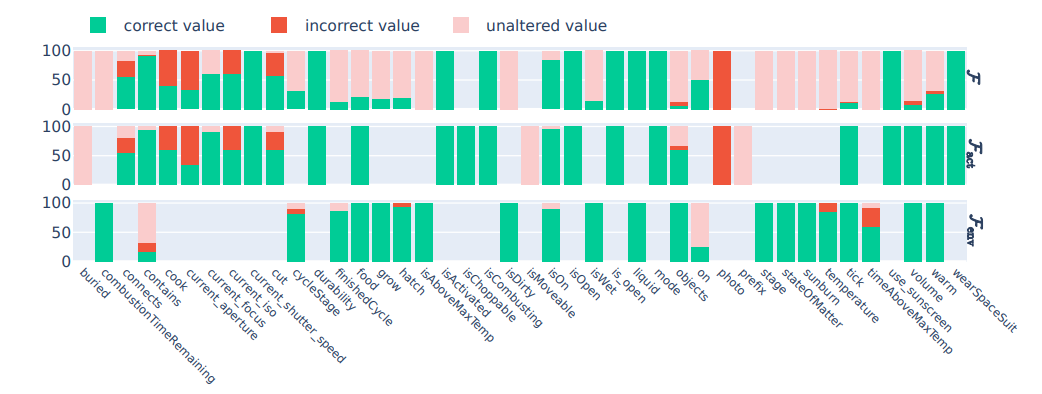The image size is (1042, 394).
Task: Toggle the red incorrect value legend swatch
Action: point(279,25)
